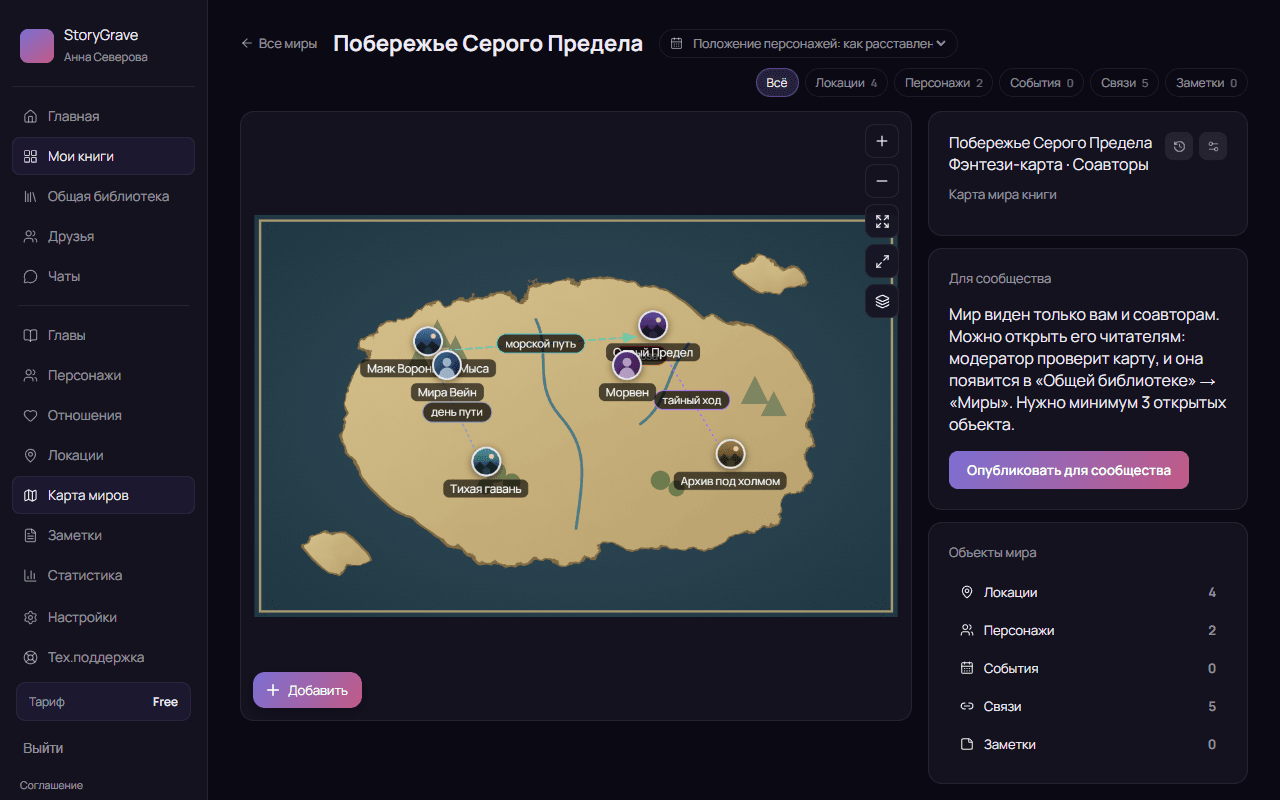Open Друзья page

103,236
